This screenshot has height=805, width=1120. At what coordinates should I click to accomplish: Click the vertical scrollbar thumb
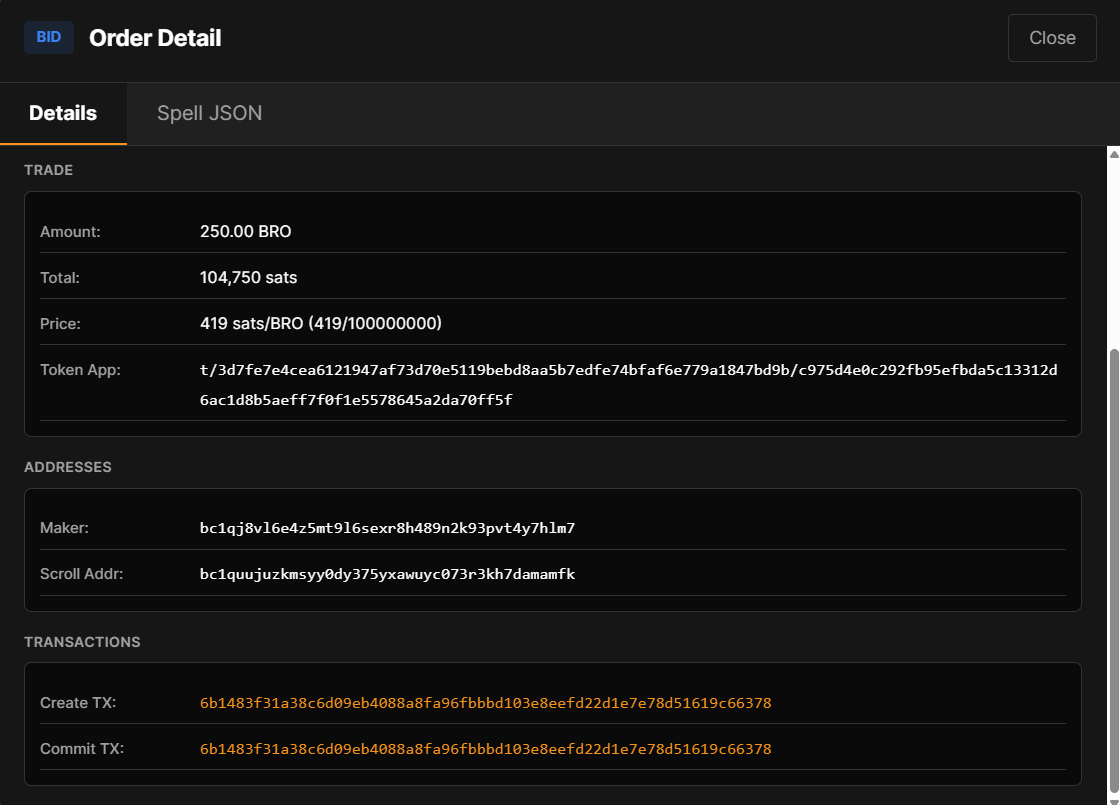[x=1114, y=571]
